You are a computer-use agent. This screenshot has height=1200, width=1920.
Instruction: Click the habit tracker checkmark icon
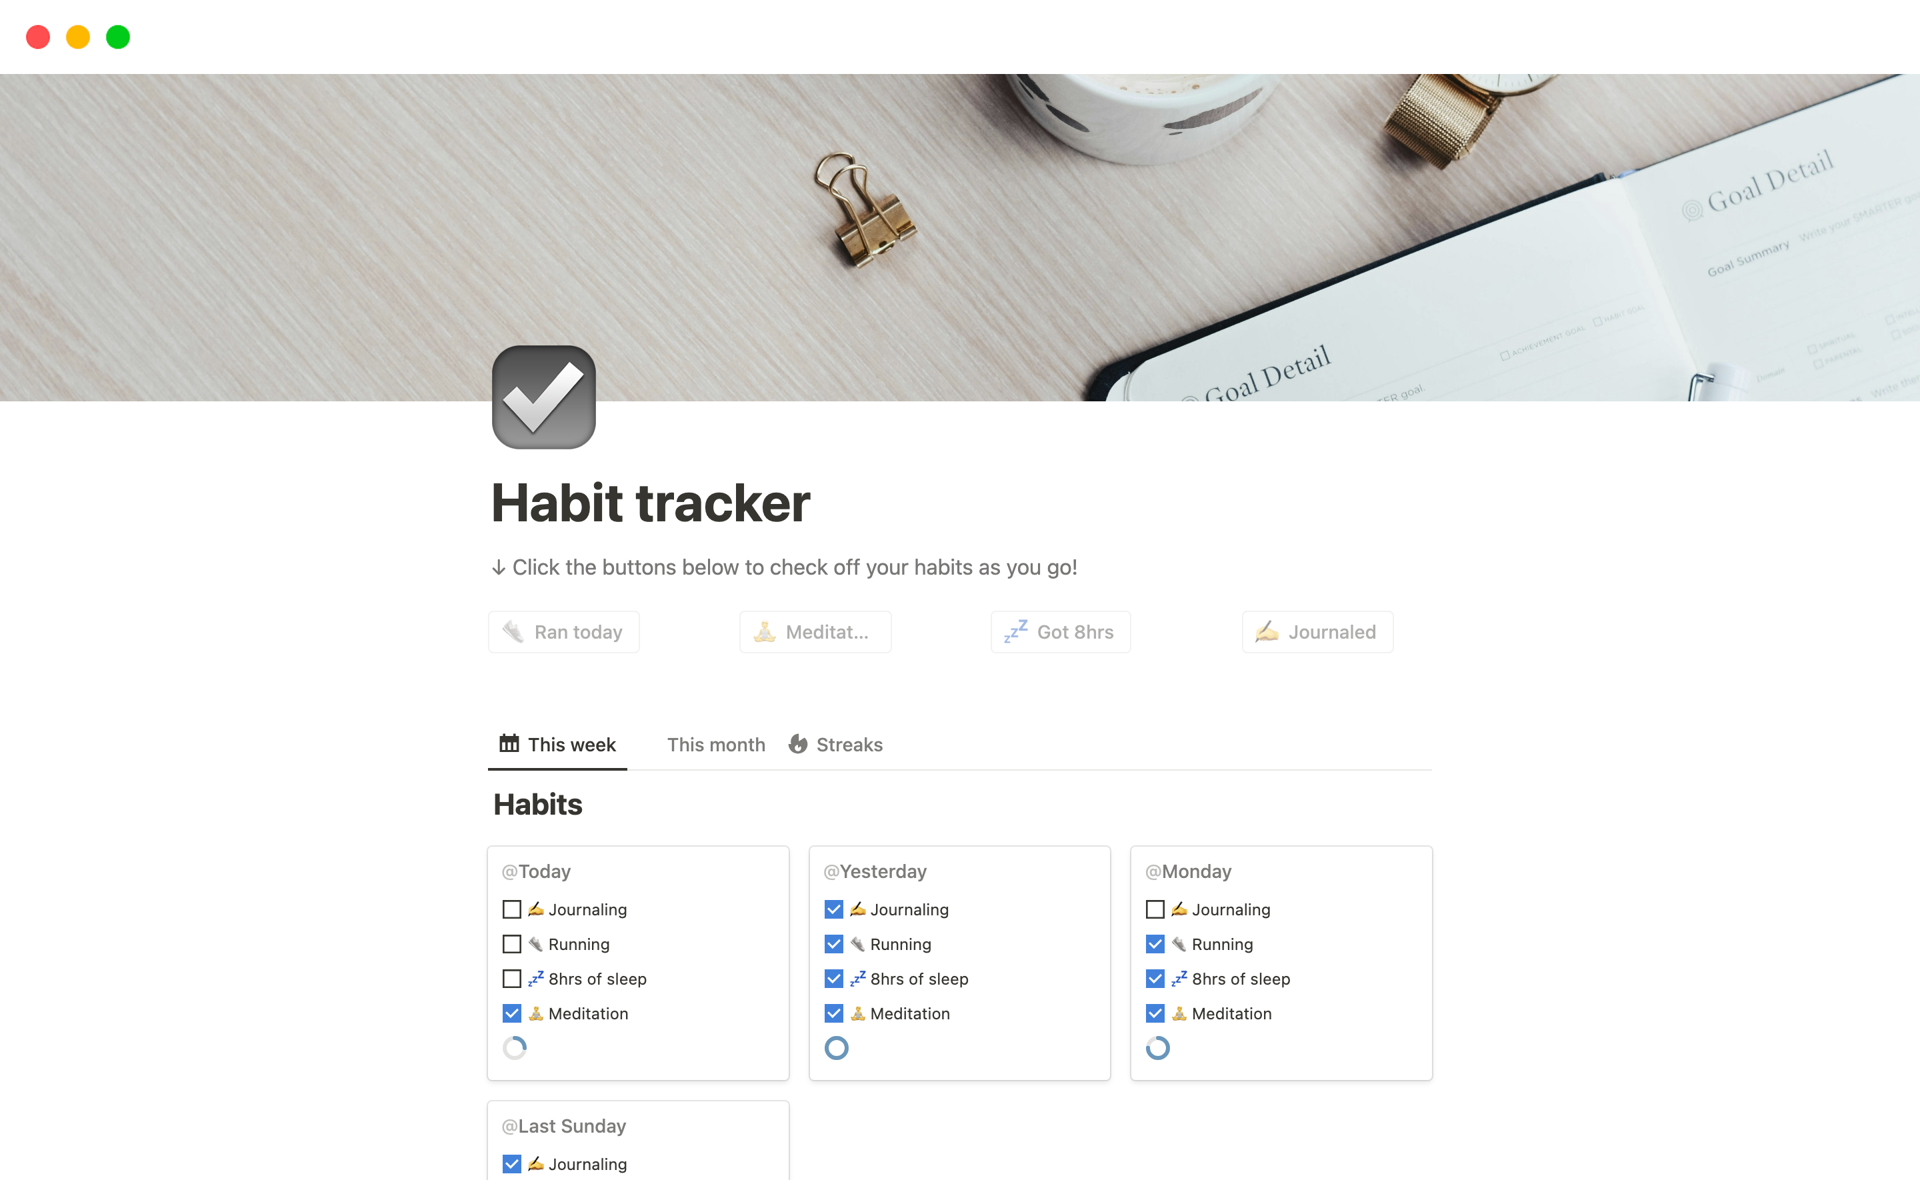click(x=543, y=400)
